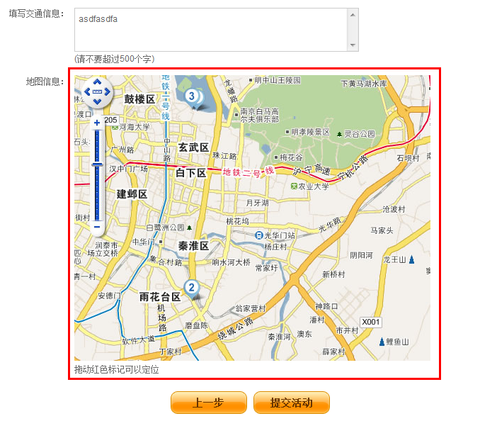Select map marker number 3

pos(192,96)
